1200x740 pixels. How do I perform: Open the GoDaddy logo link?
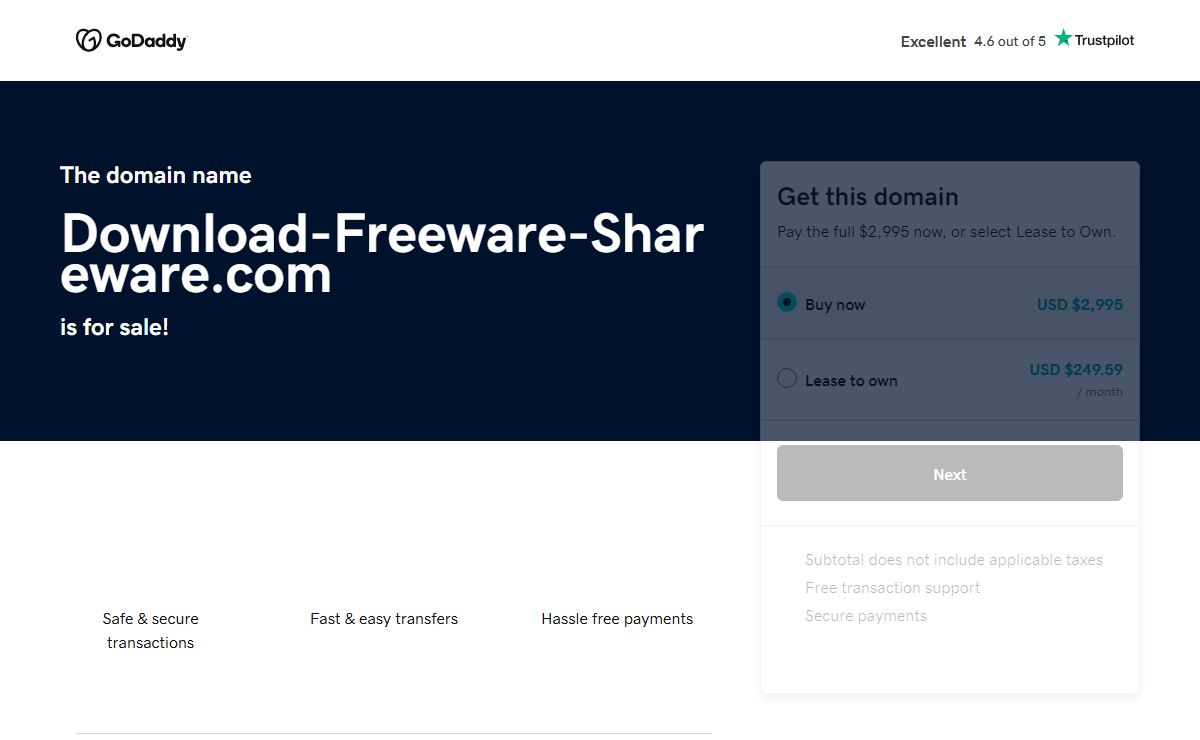[131, 40]
